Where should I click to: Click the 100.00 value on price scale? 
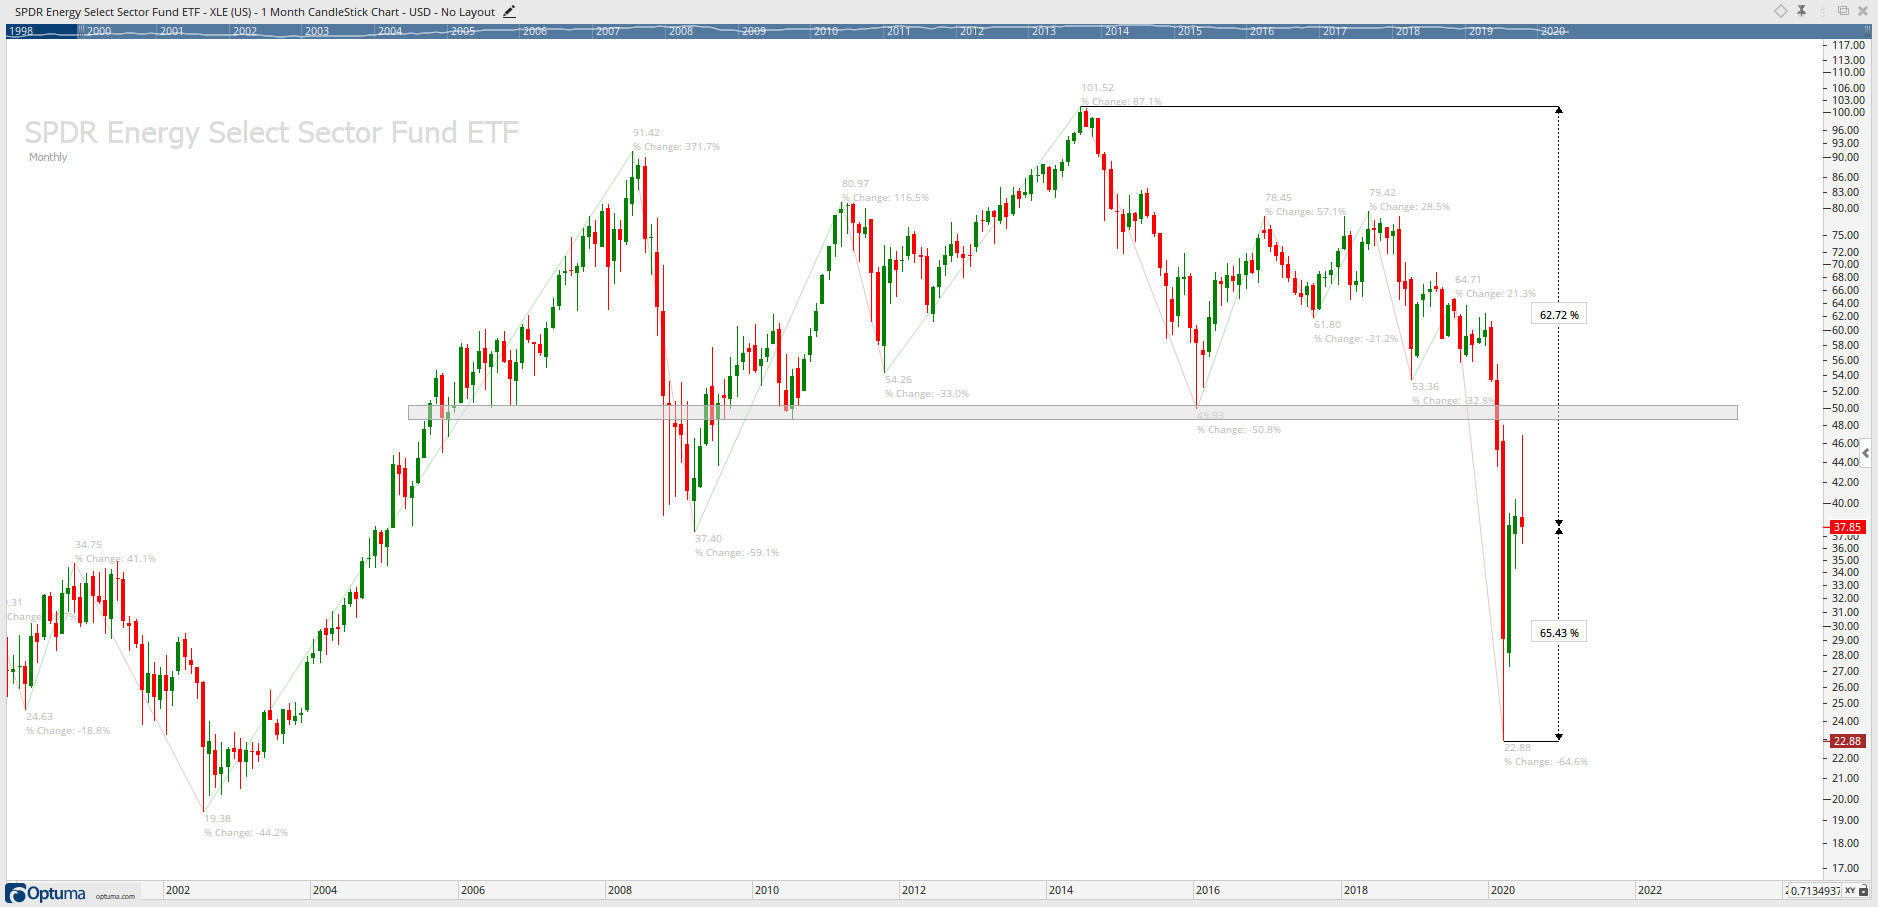[x=1848, y=112]
